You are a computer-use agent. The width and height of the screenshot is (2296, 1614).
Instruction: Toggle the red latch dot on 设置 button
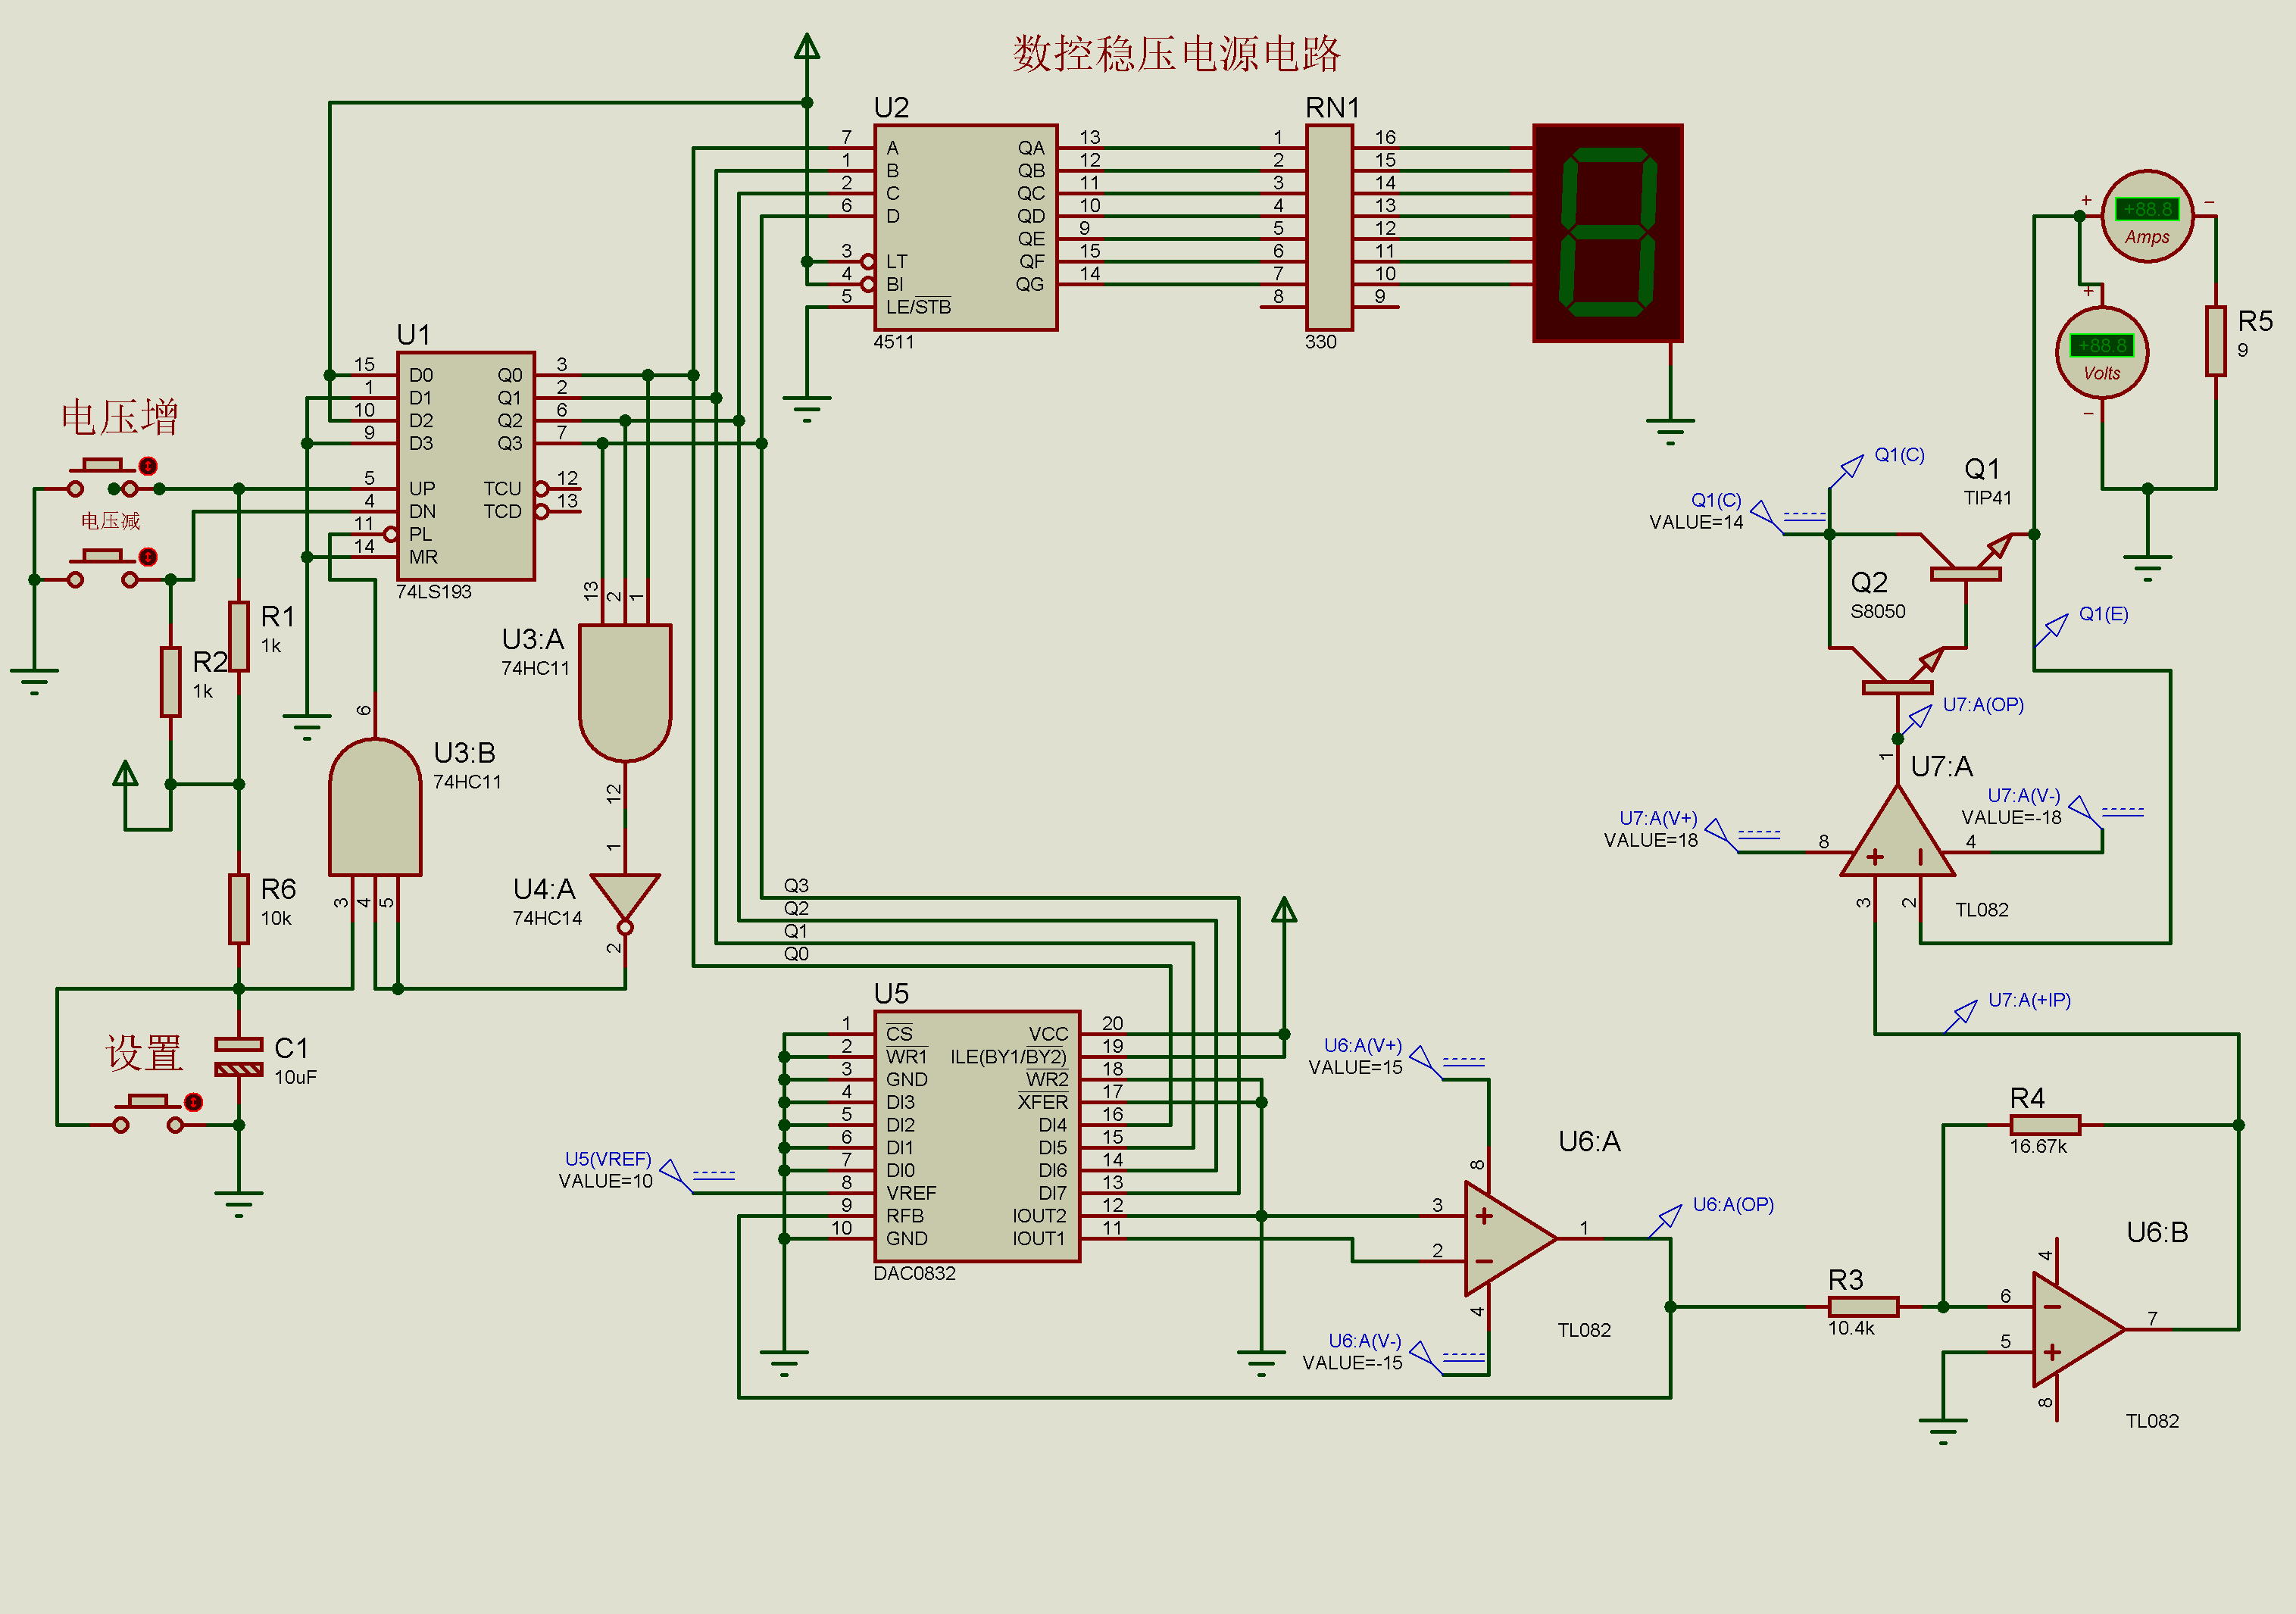[194, 1102]
